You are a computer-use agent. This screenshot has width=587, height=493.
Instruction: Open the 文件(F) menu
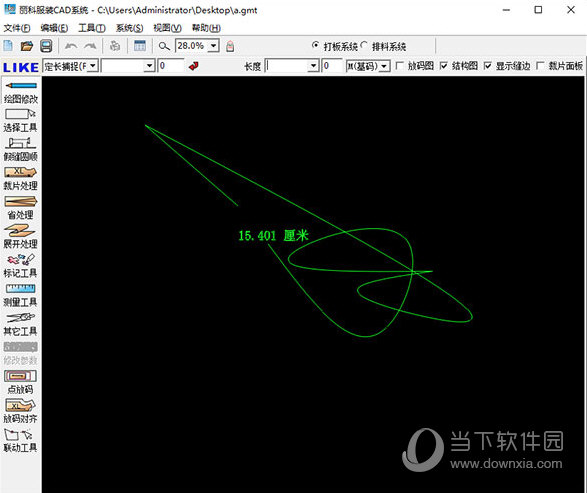pyautogui.click(x=16, y=28)
